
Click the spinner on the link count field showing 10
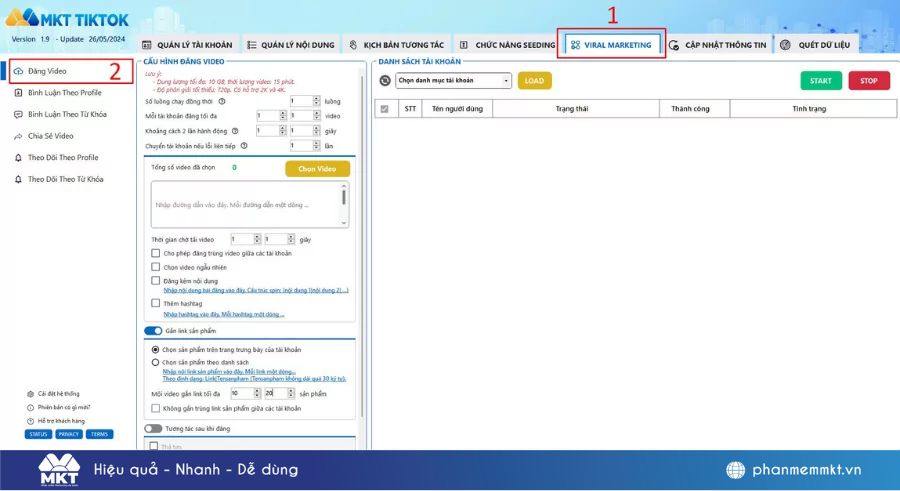coord(257,393)
